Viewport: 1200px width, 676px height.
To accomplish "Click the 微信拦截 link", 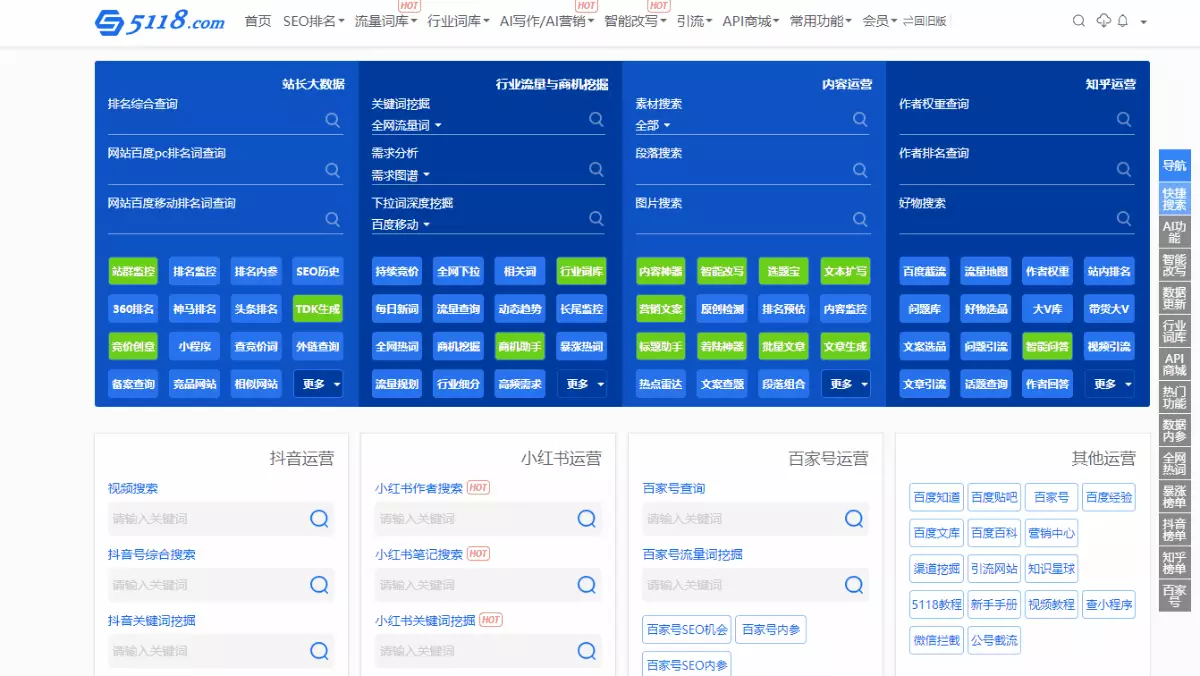I will pyautogui.click(x=936, y=641).
